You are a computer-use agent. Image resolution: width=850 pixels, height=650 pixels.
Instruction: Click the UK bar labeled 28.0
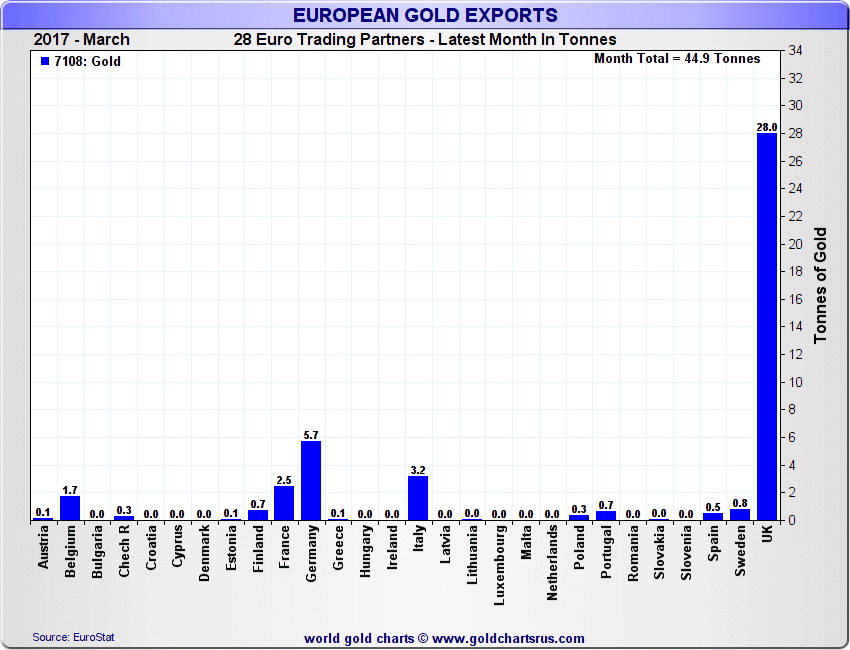[766, 326]
